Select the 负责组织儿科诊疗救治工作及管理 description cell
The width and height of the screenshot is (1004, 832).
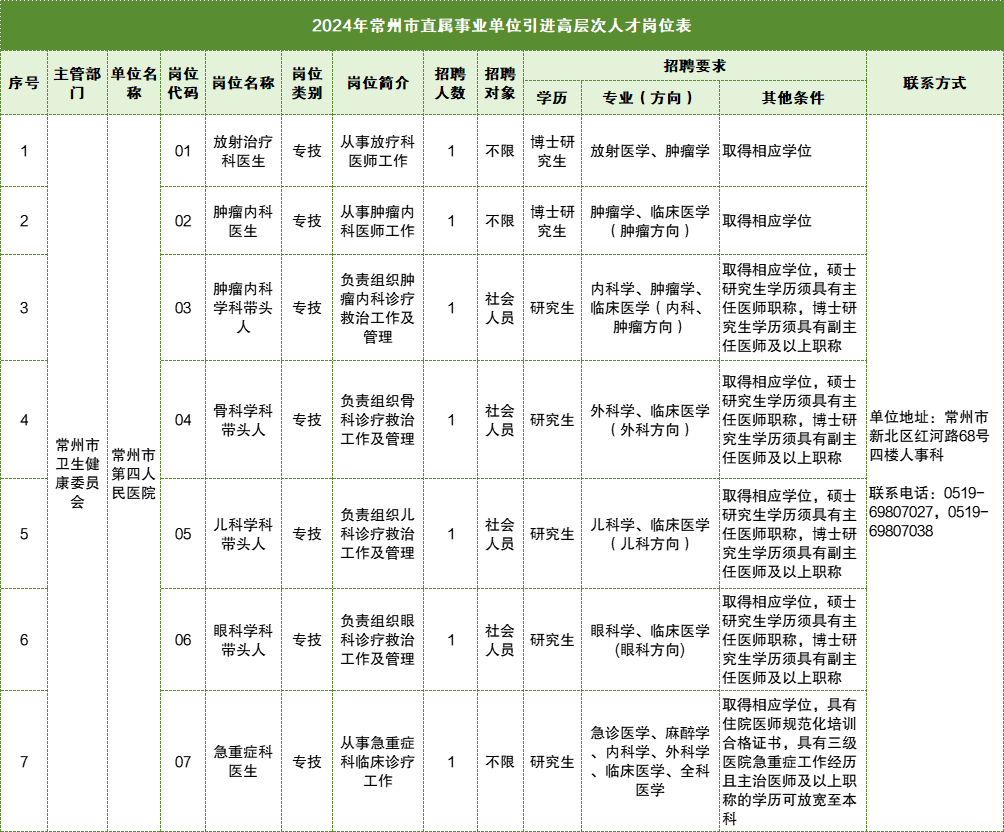[x=378, y=534]
